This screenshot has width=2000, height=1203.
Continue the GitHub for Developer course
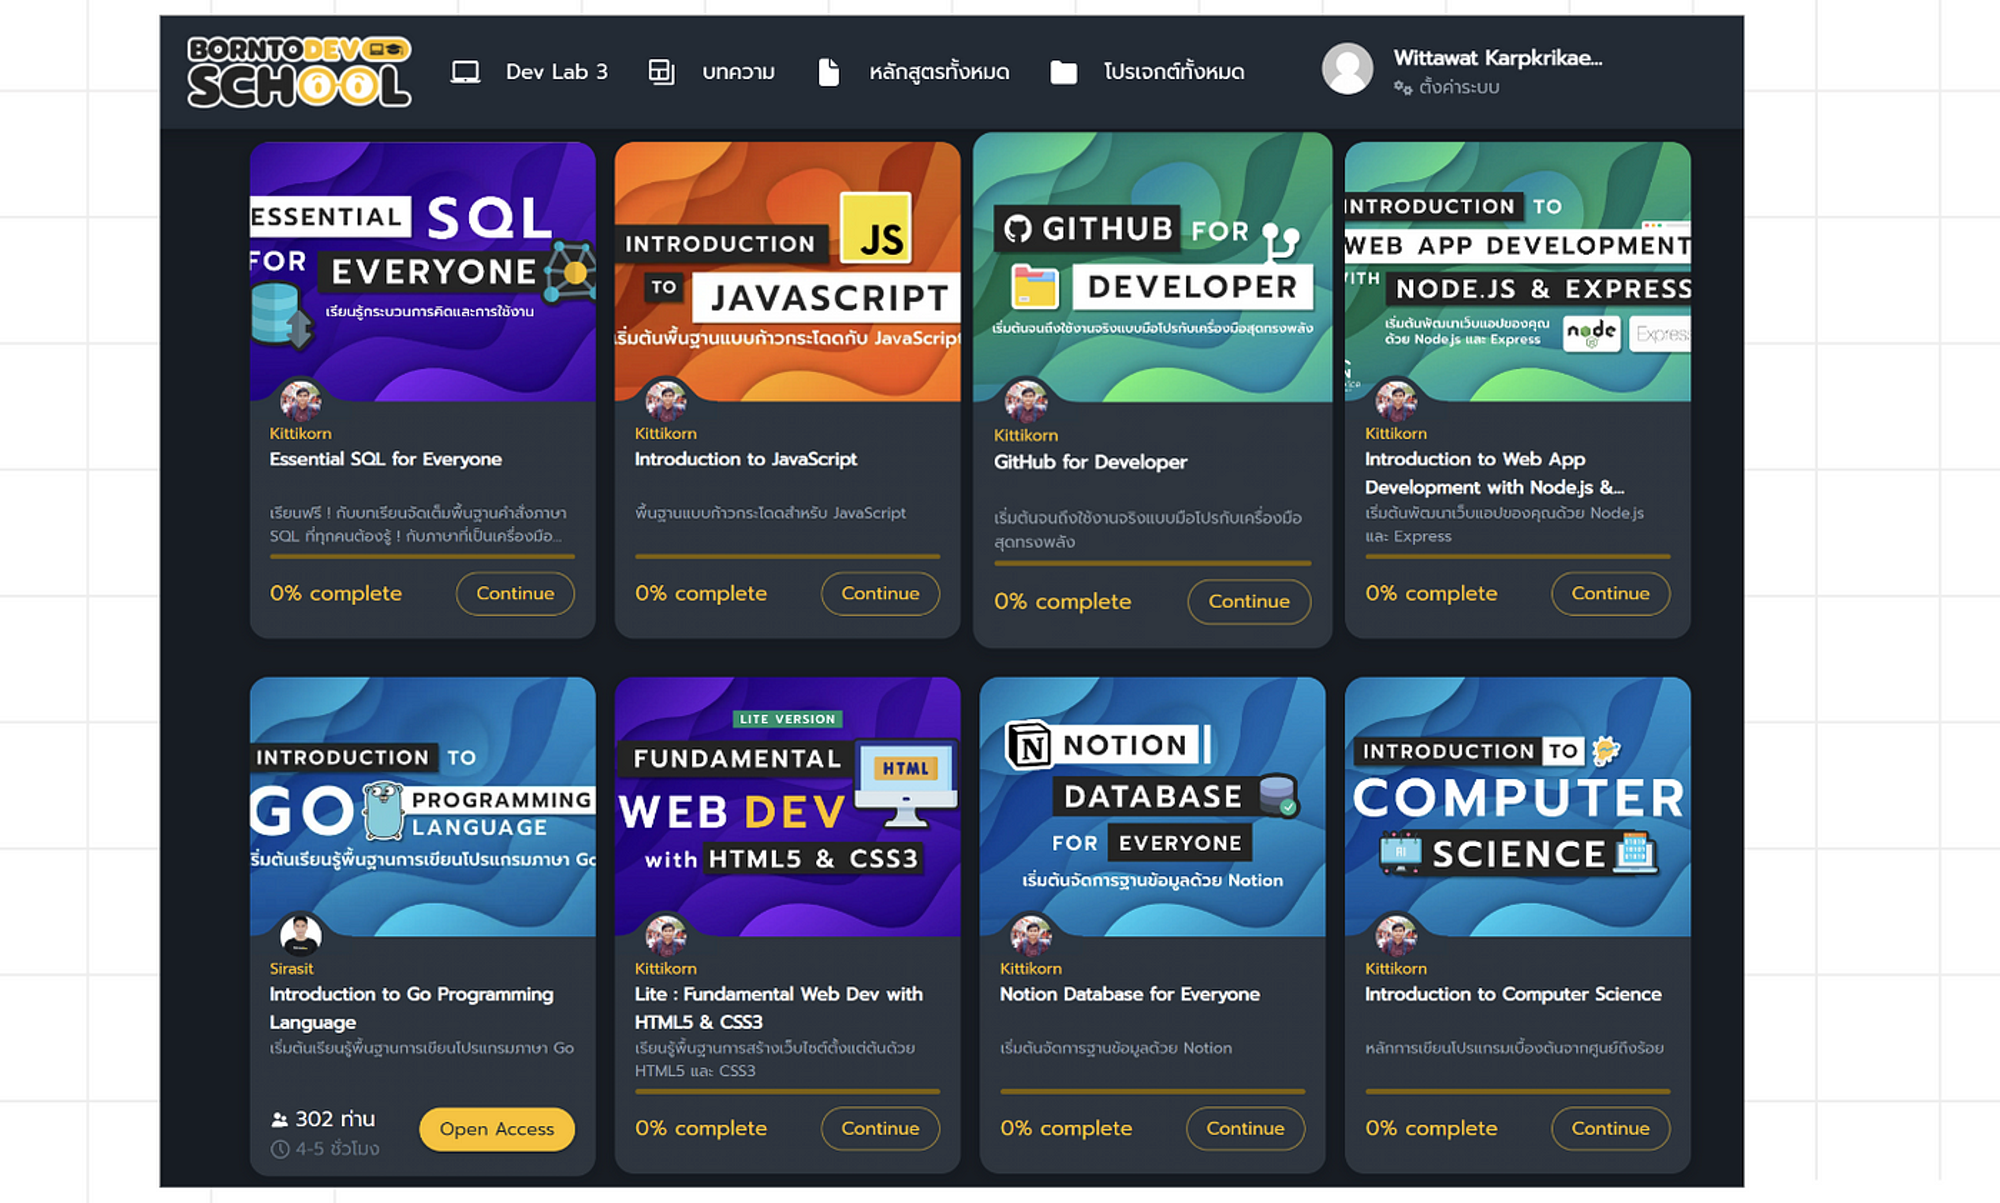click(1249, 601)
